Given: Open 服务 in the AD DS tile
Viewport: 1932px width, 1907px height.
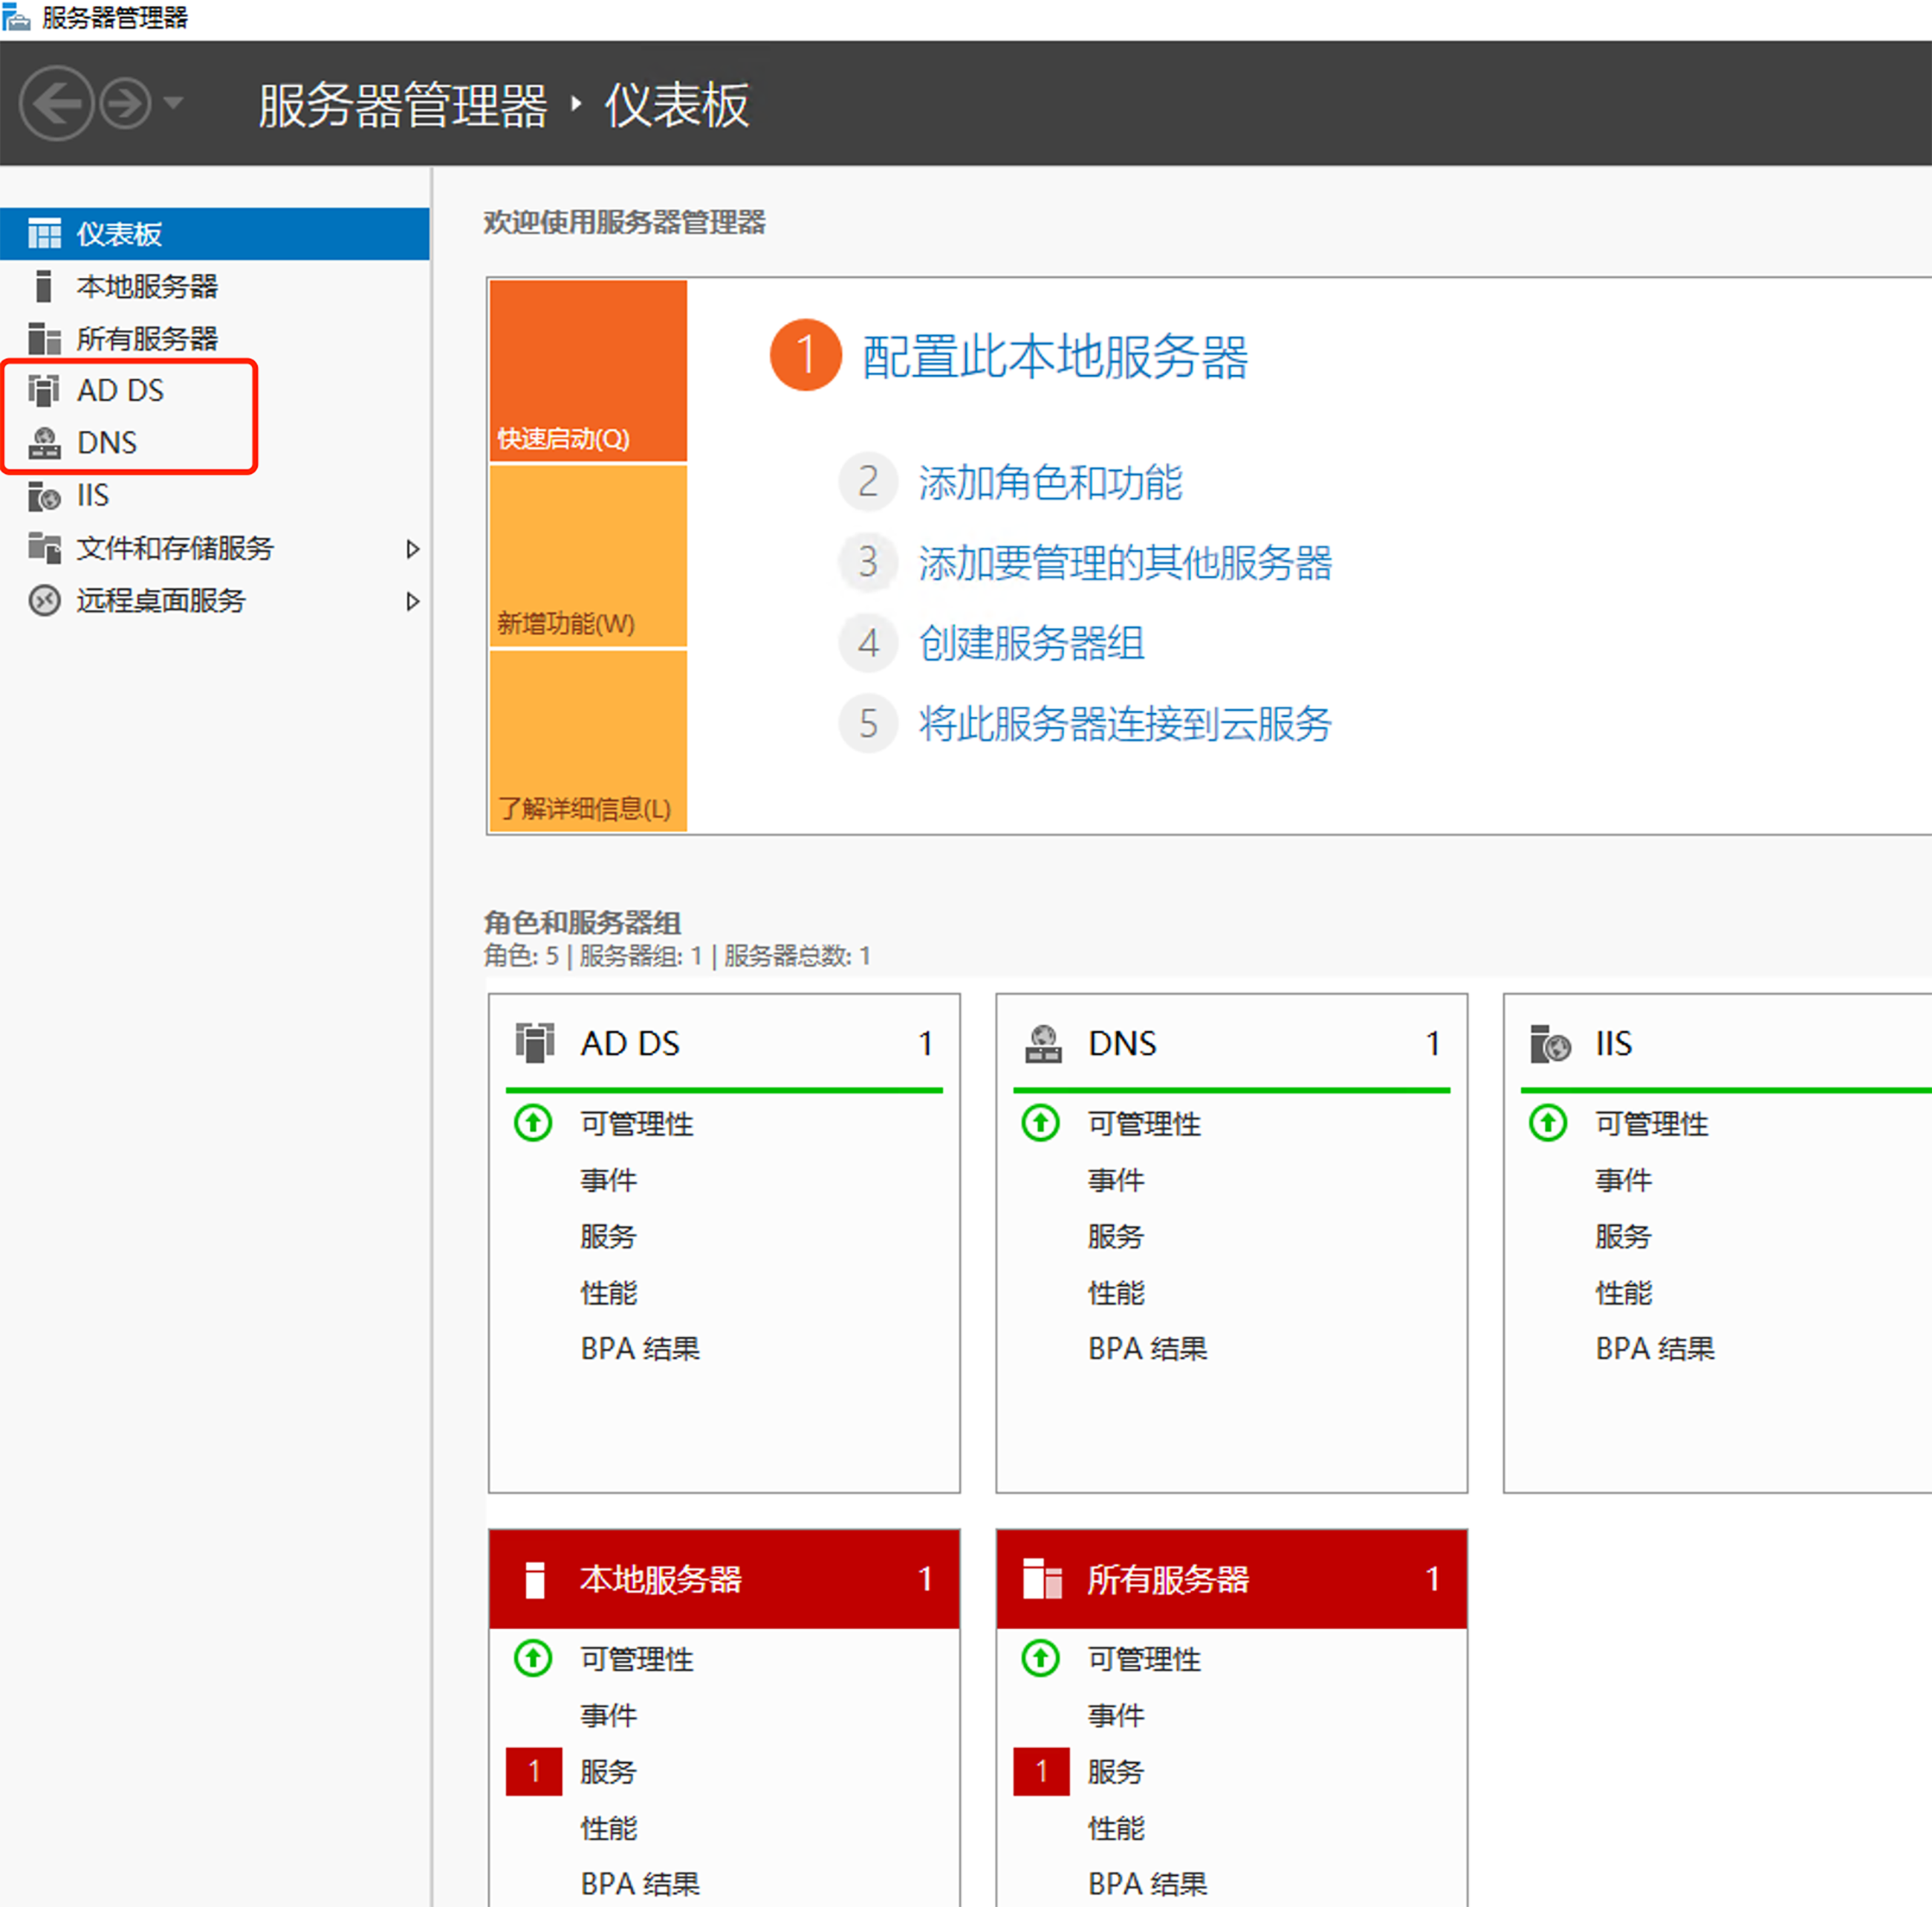Looking at the screenshot, I should 608,1236.
